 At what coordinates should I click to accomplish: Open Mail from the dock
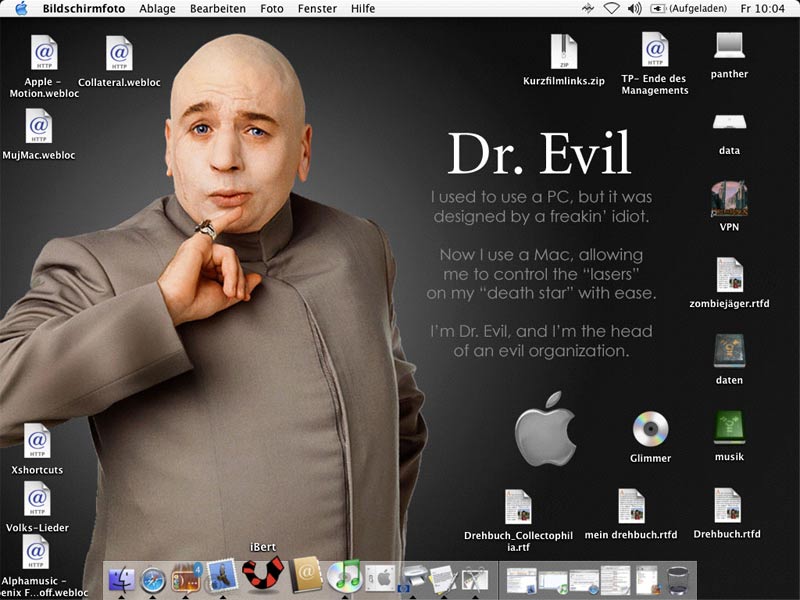221,577
